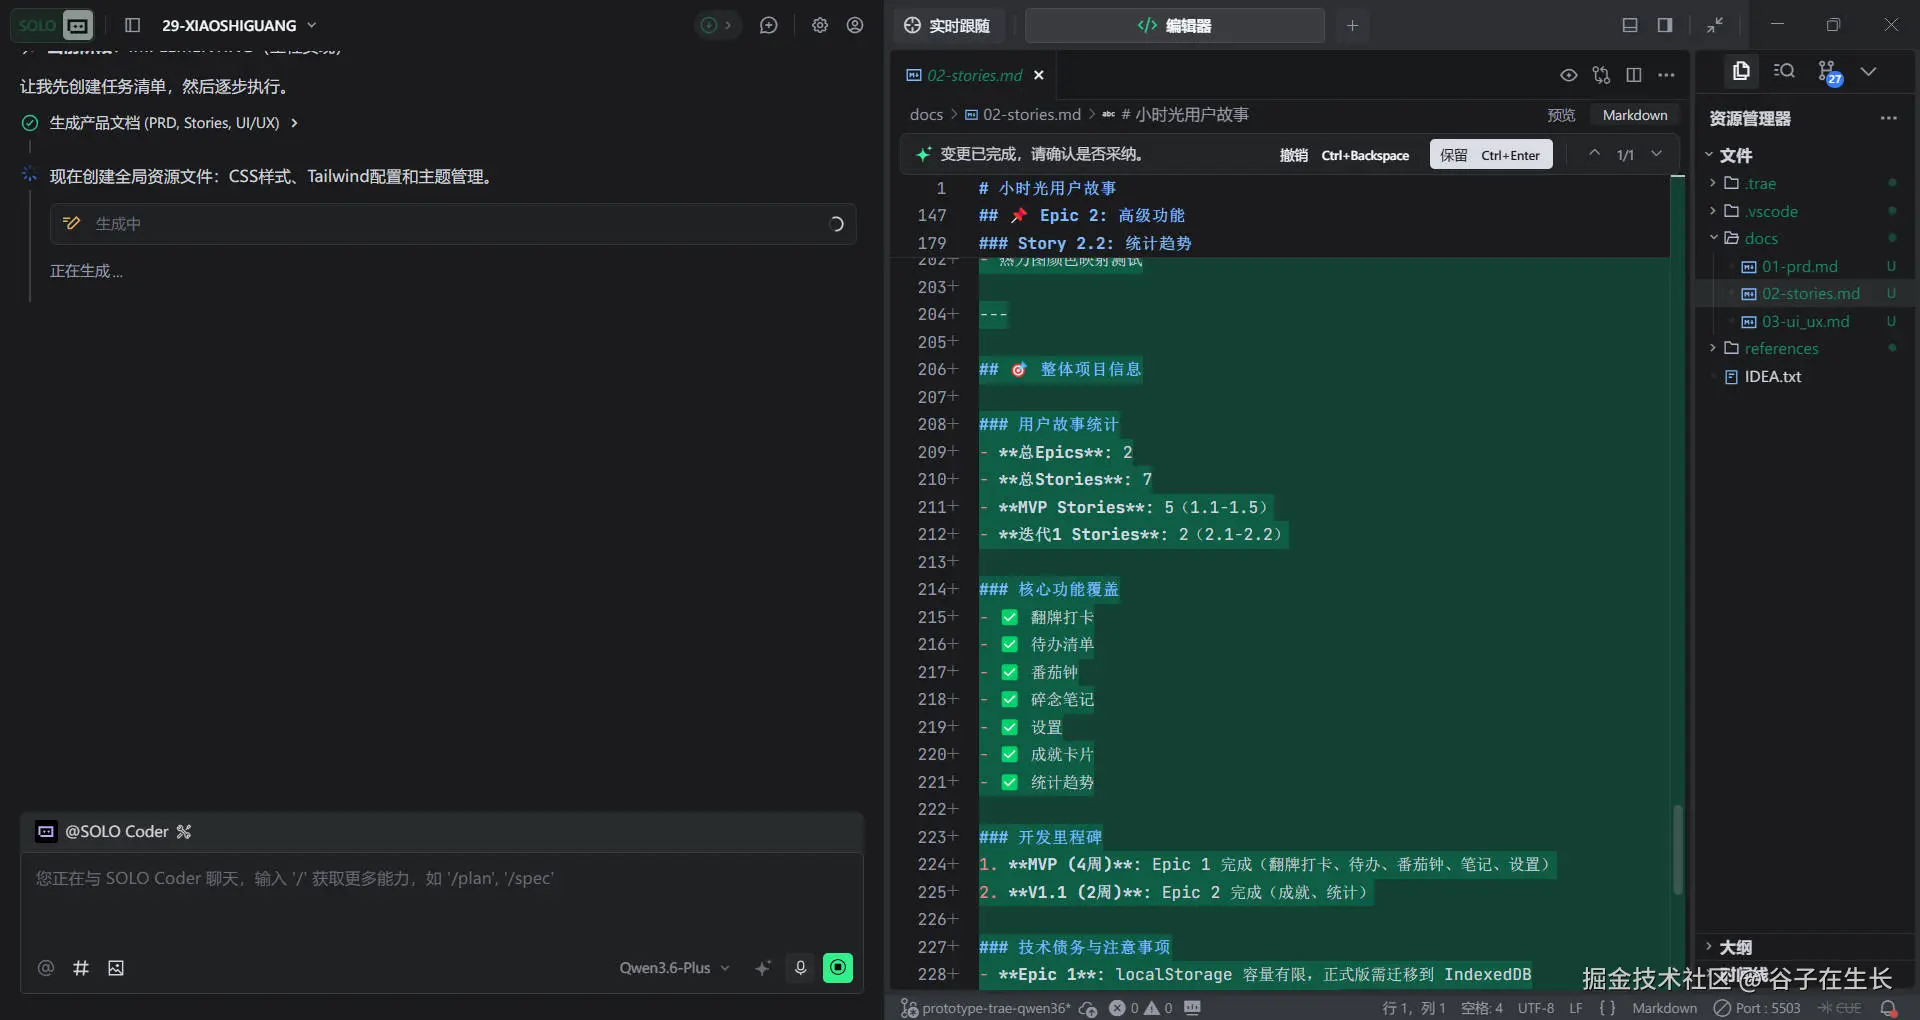1920x1020 pixels.
Task: Open the 01-prd.md file
Action: [x=1799, y=266]
